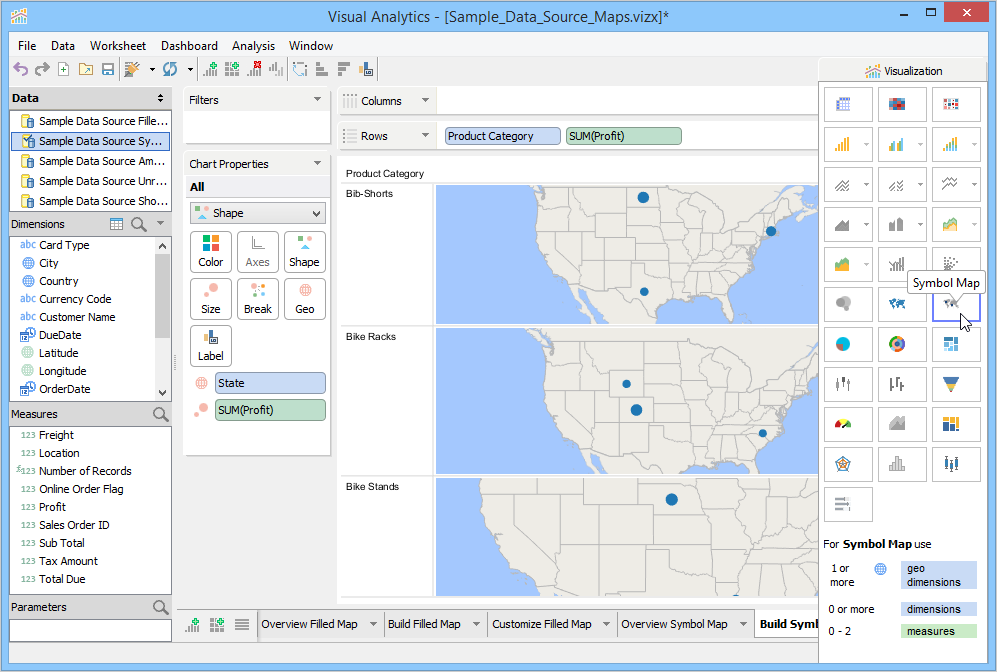Search Measures with the magnifier icon
Viewport: 997px width, 672px height.
click(x=160, y=414)
